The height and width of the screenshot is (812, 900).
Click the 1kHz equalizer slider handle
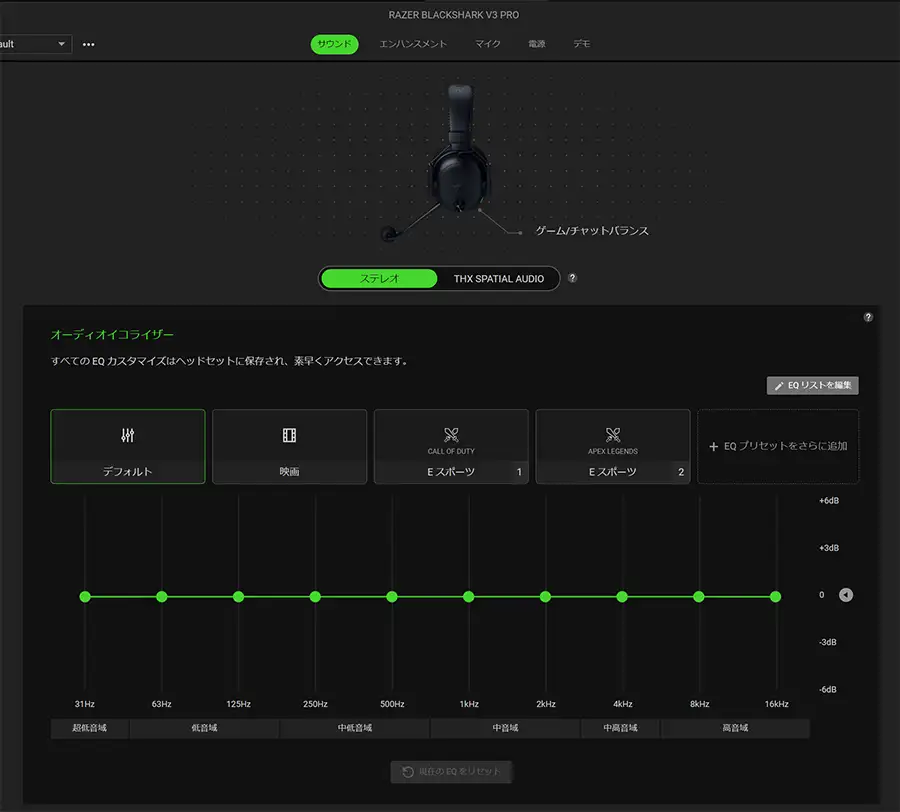[x=468, y=597]
